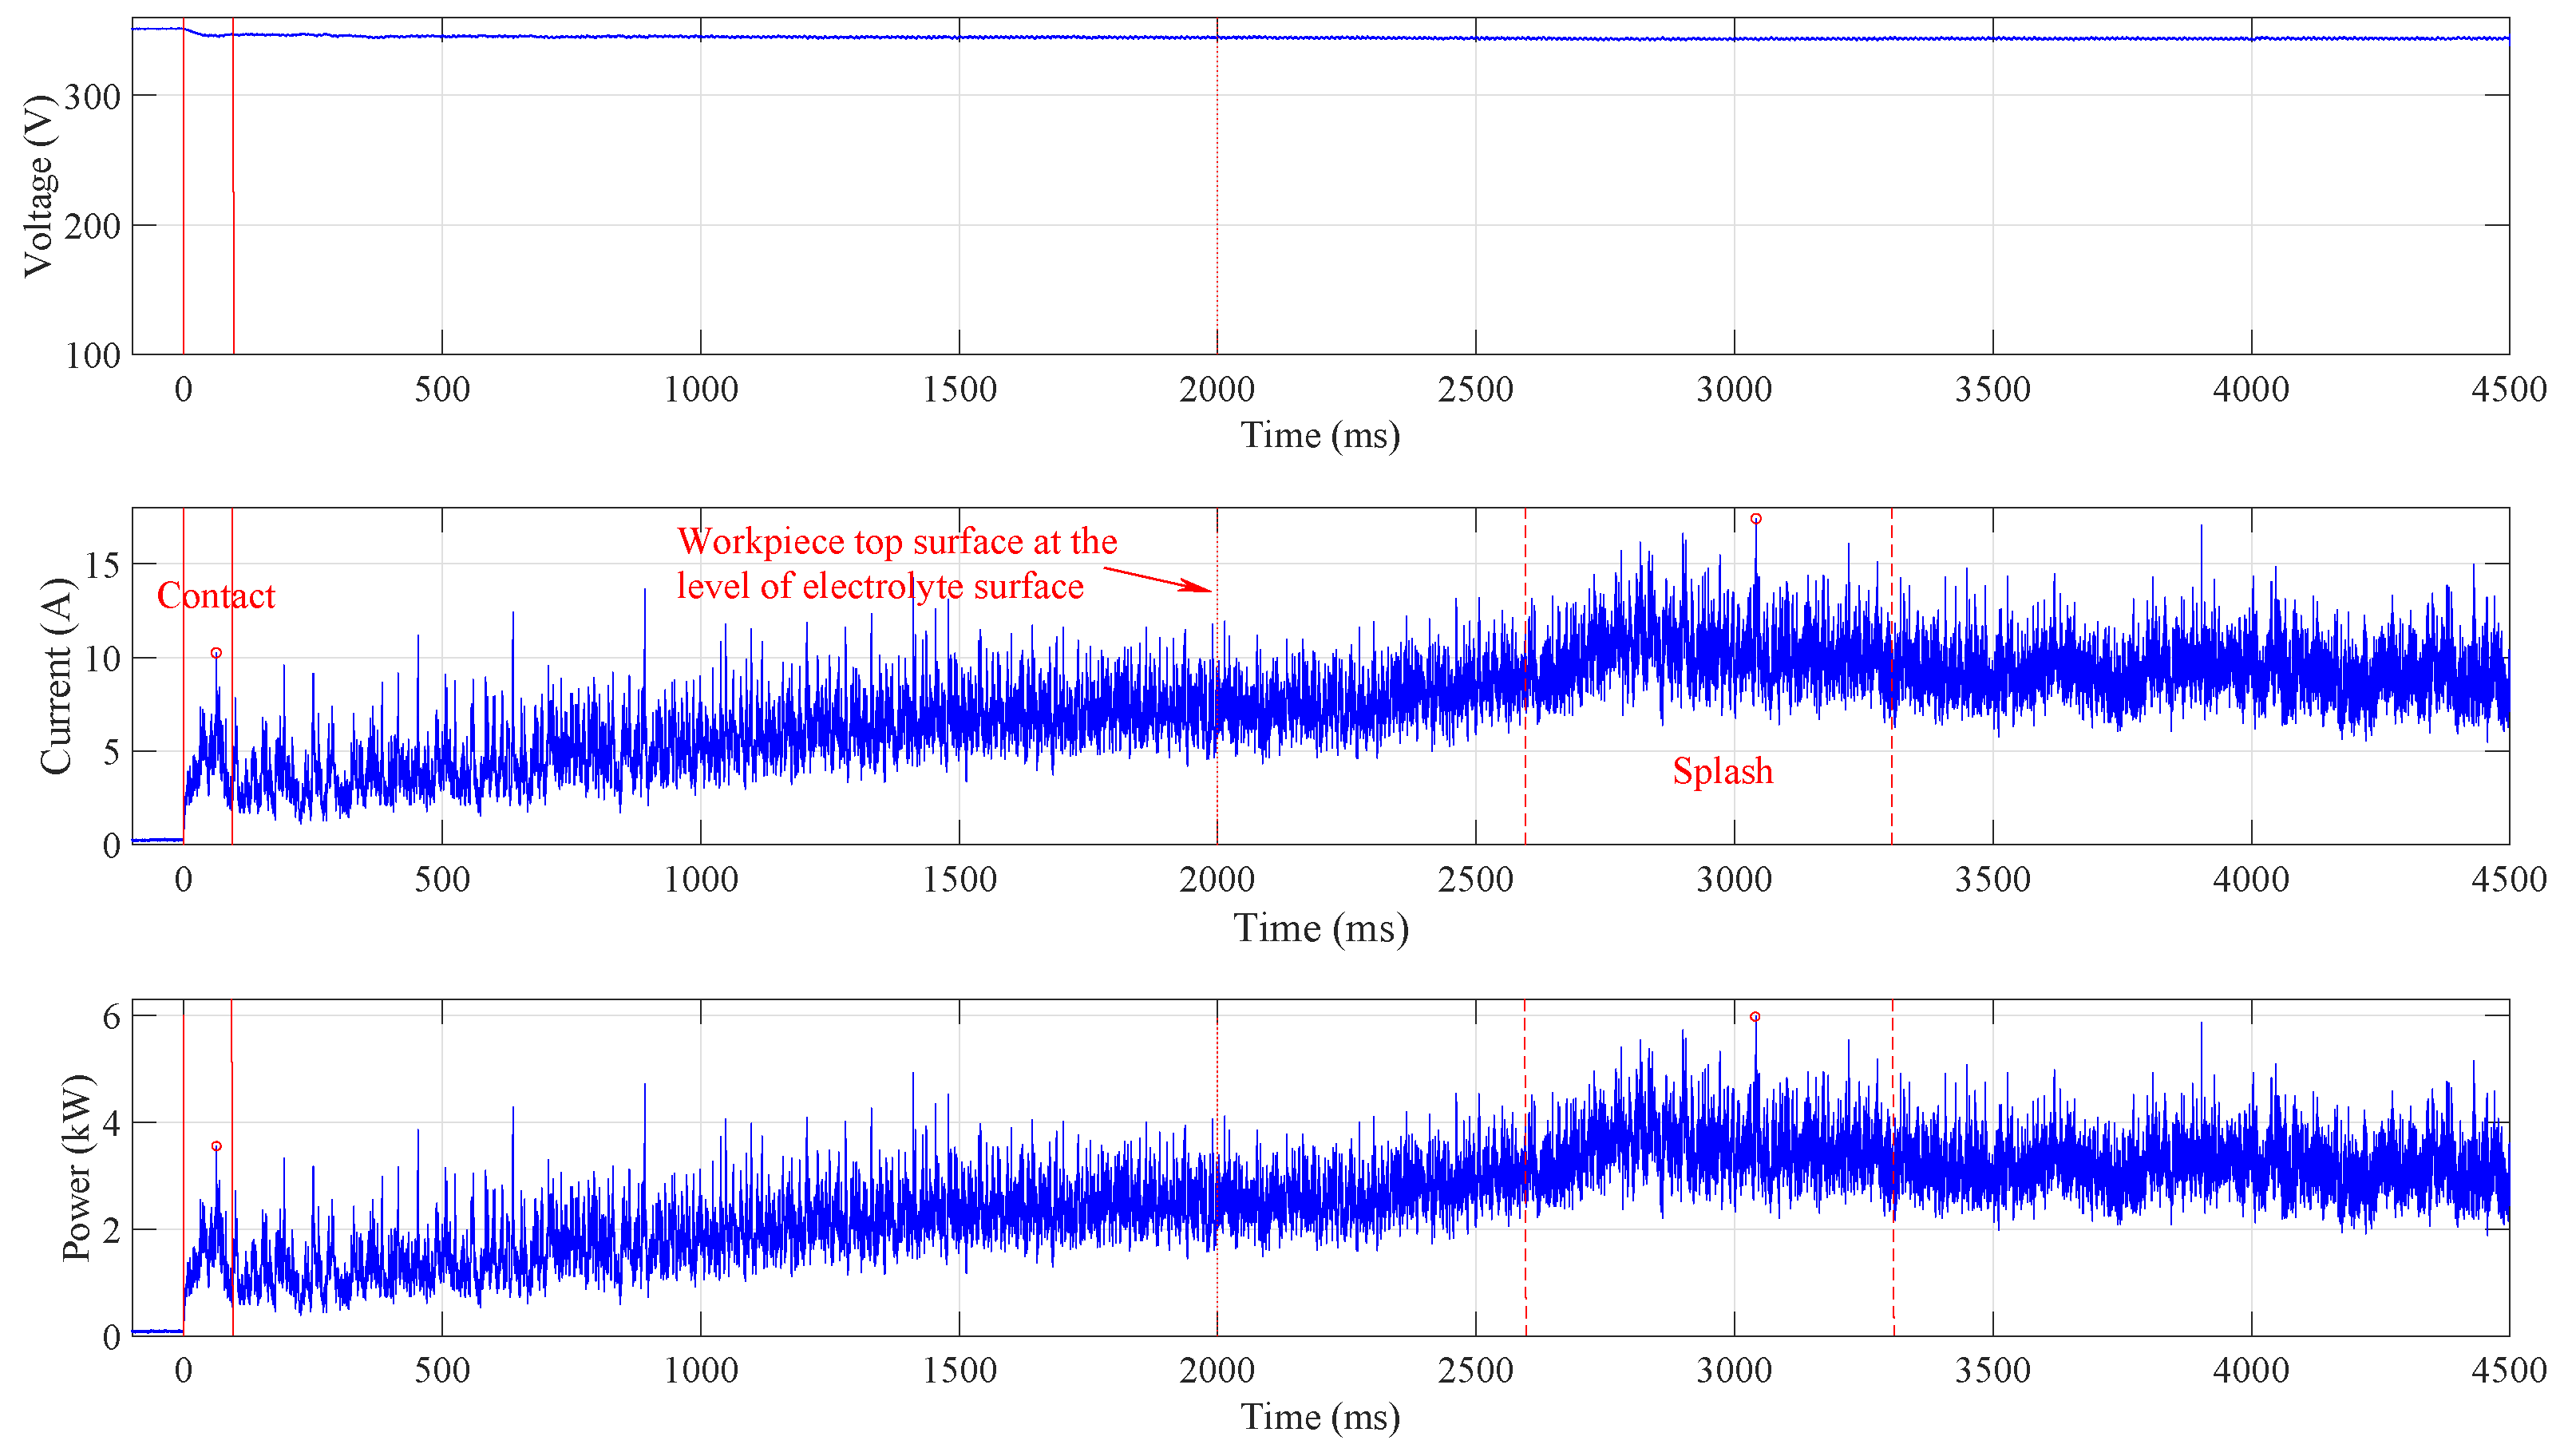Click "4500" x-axis tick of voltage plot
This screenshot has height=1456, width=2564.
click(x=2509, y=390)
